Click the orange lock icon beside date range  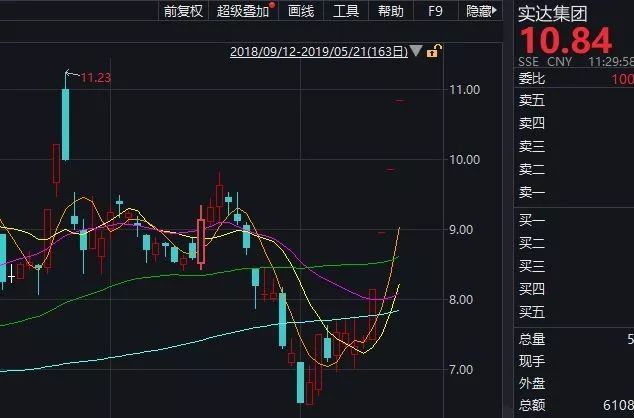coord(434,51)
